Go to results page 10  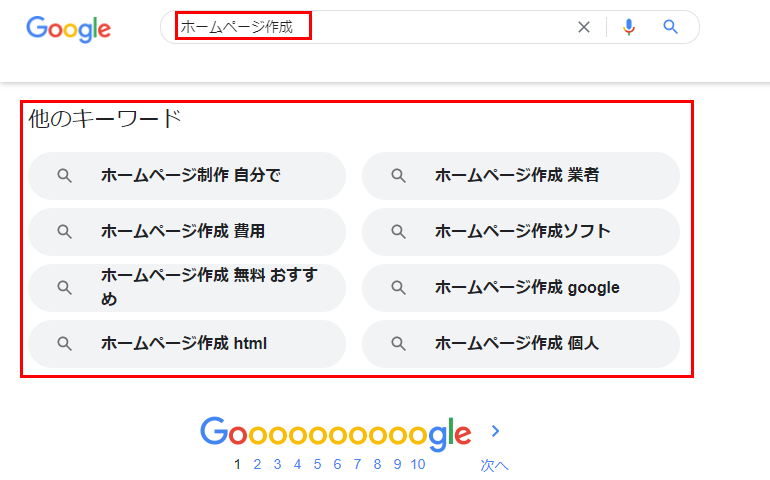(417, 464)
